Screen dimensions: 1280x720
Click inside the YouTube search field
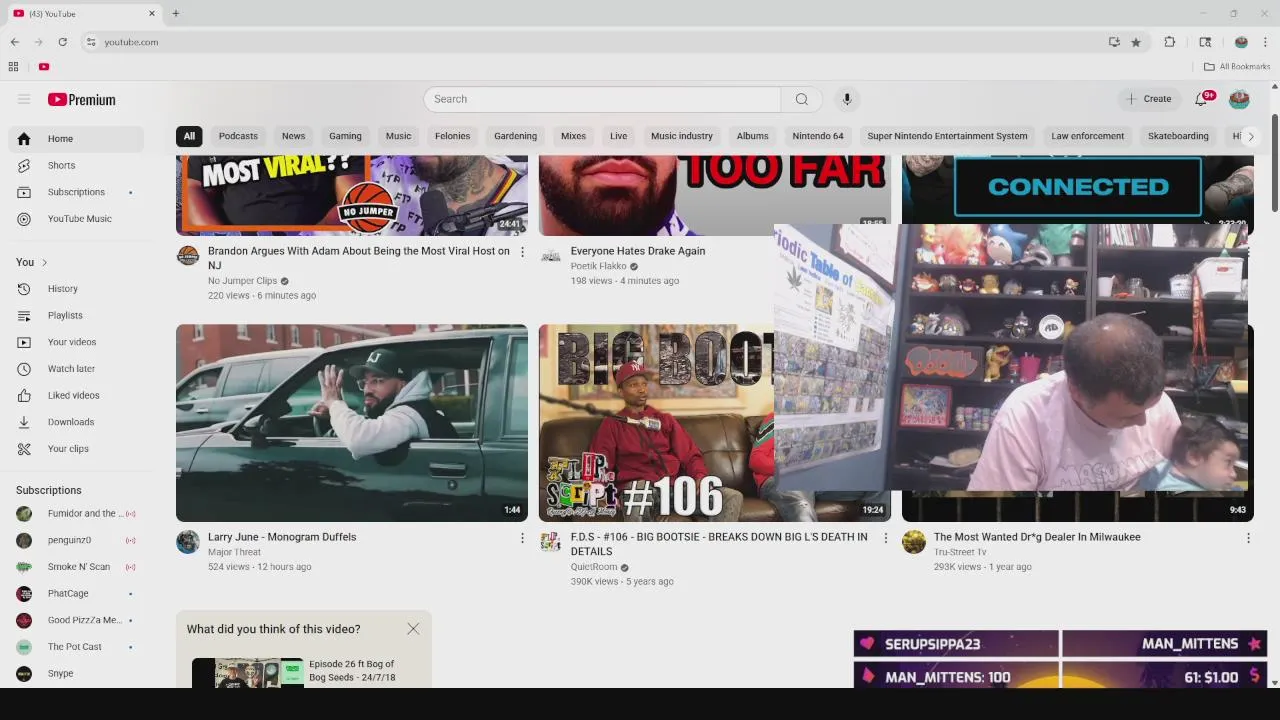(602, 99)
